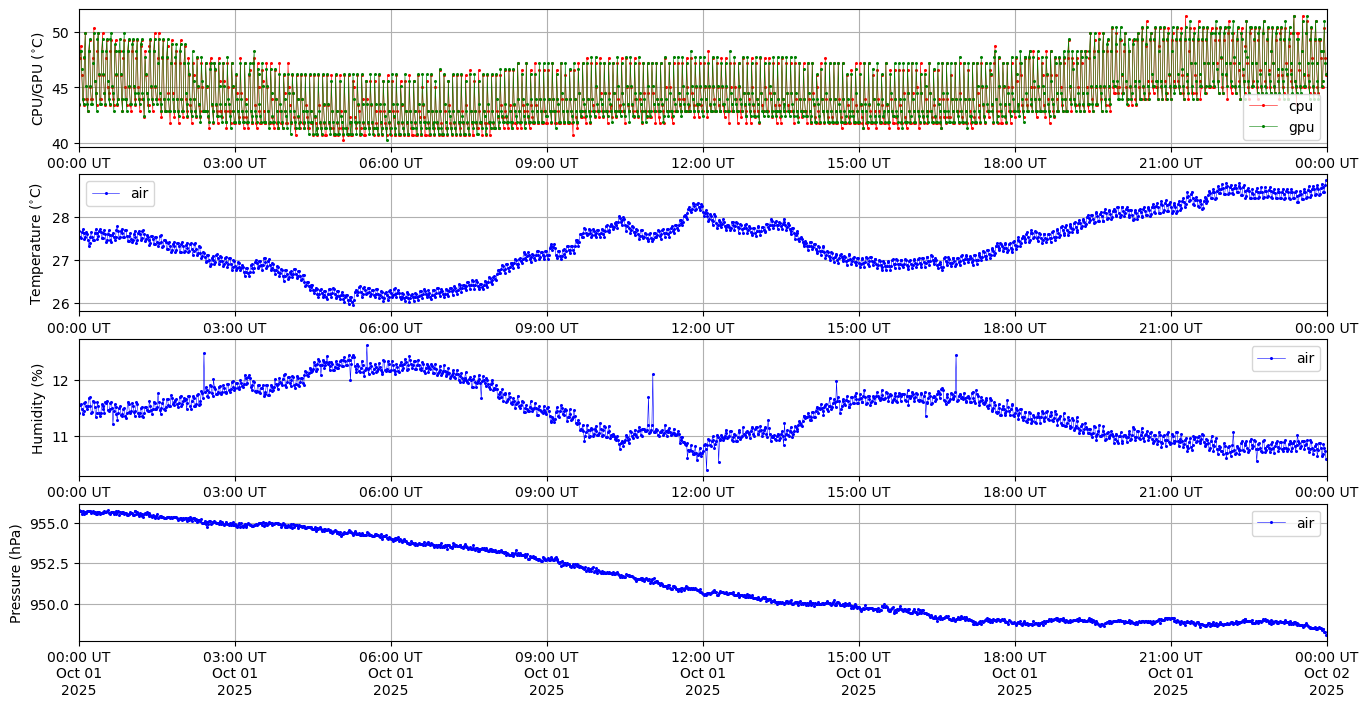Select the Pressure (hPa) y-axis label
This screenshot has height=707, width=1368.
pyautogui.click(x=16, y=573)
